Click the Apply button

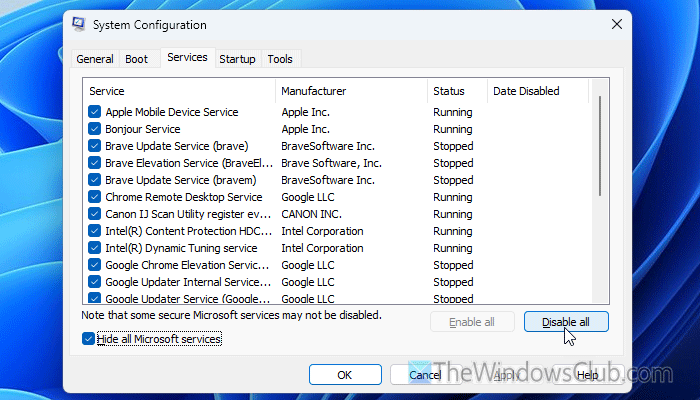click(506, 375)
